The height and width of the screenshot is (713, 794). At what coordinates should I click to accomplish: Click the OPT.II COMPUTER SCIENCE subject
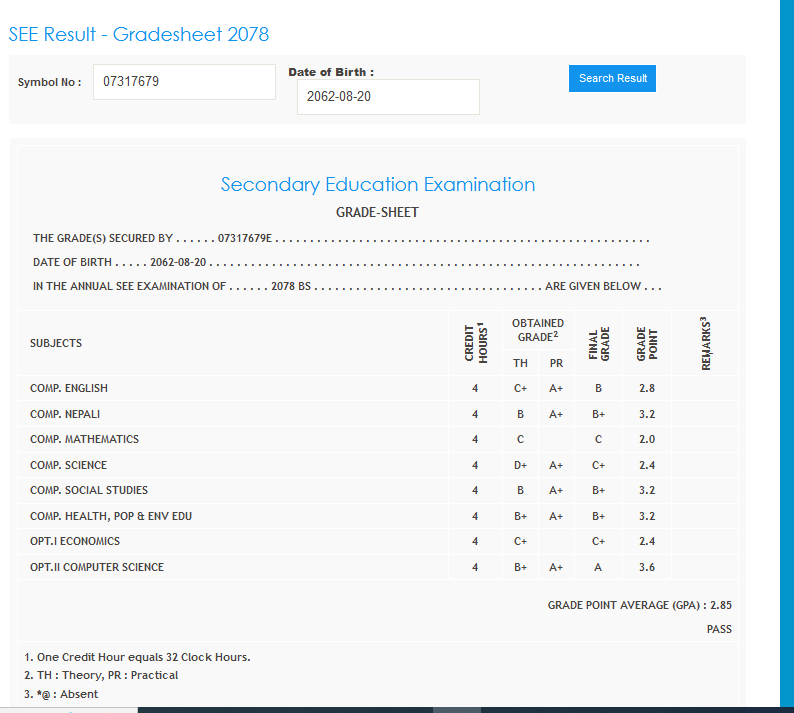click(97, 567)
